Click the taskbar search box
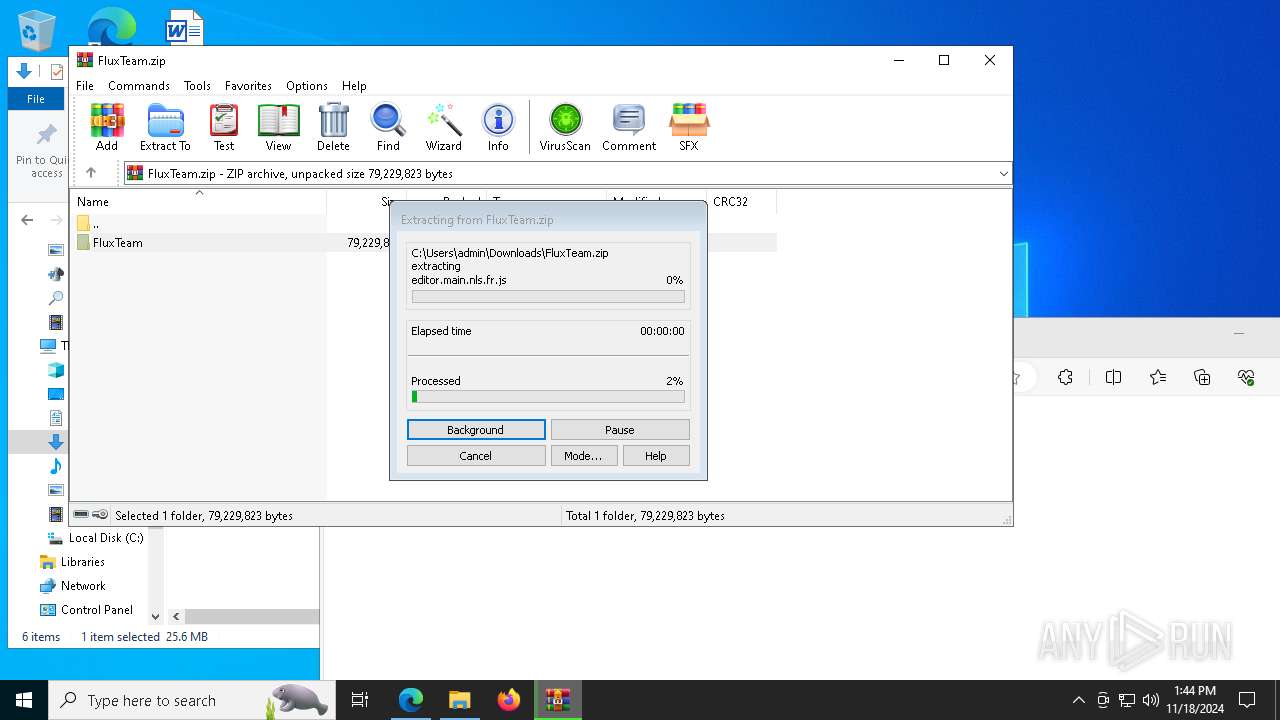Viewport: 1280px width, 720px height. pos(192,700)
